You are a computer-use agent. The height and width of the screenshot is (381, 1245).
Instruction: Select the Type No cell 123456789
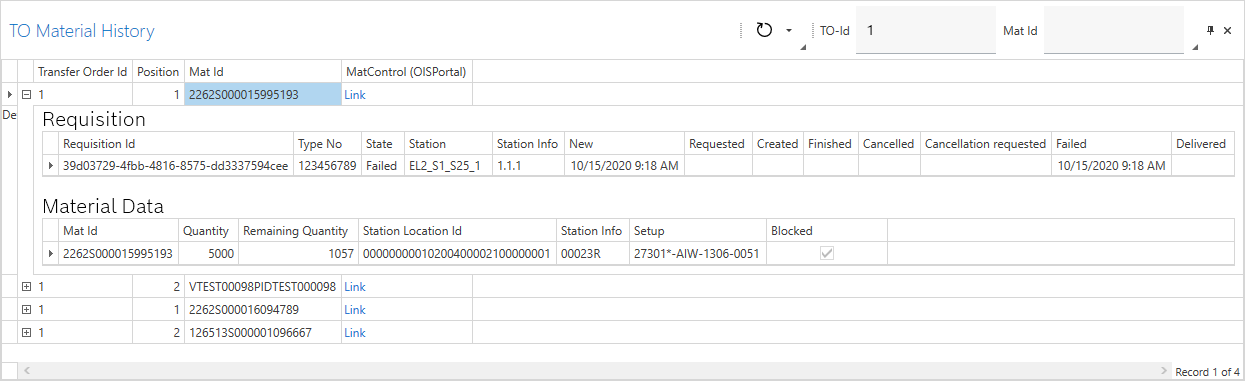pyautogui.click(x=327, y=166)
